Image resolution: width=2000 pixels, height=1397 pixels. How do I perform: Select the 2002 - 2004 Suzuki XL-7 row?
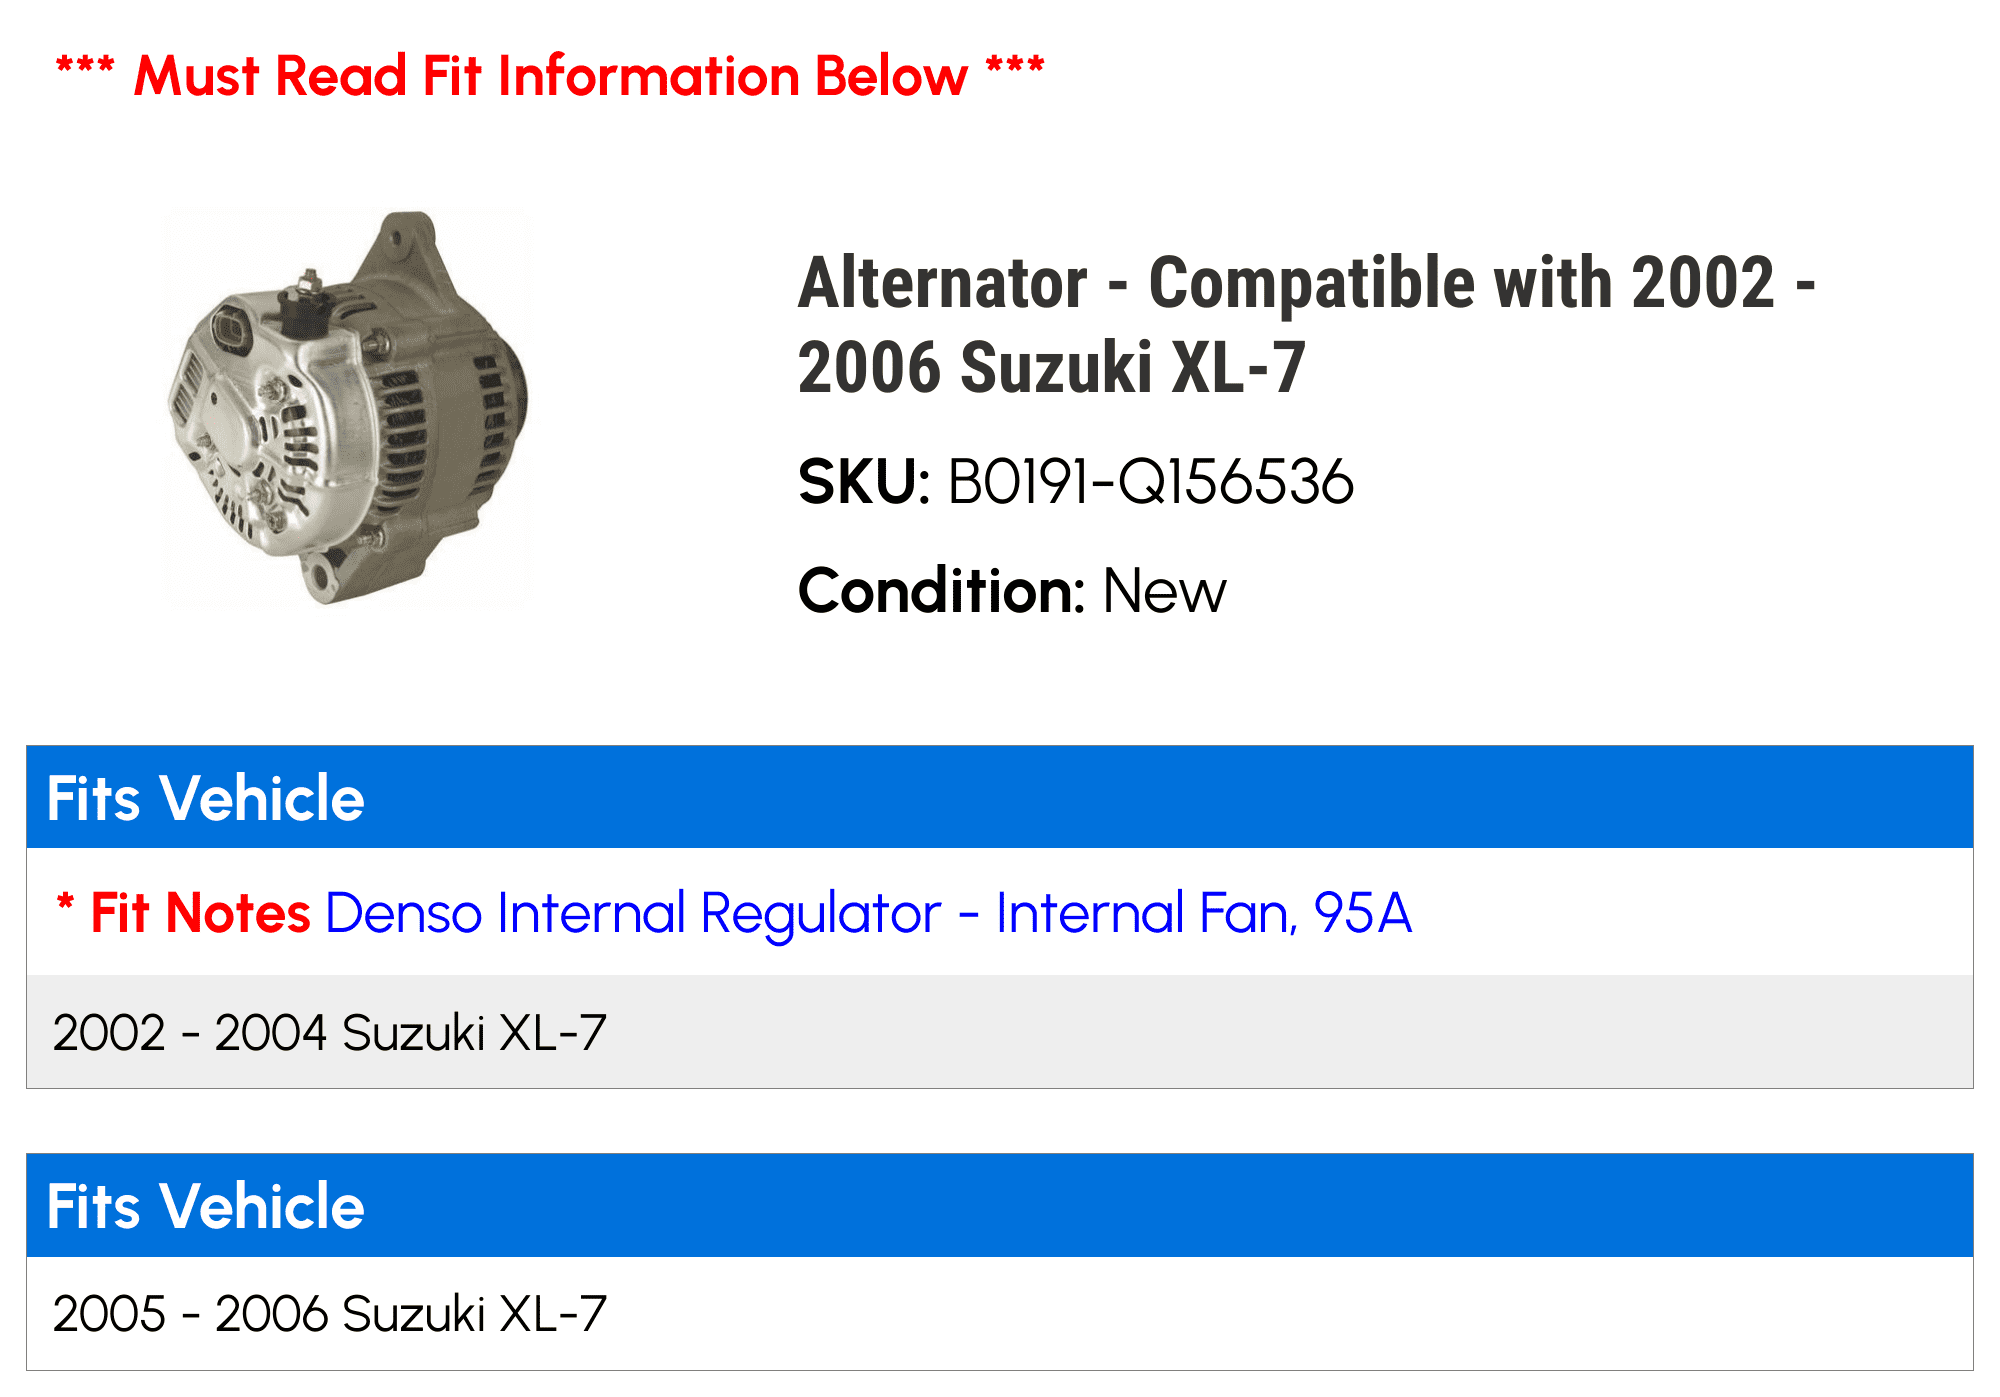tap(330, 1033)
